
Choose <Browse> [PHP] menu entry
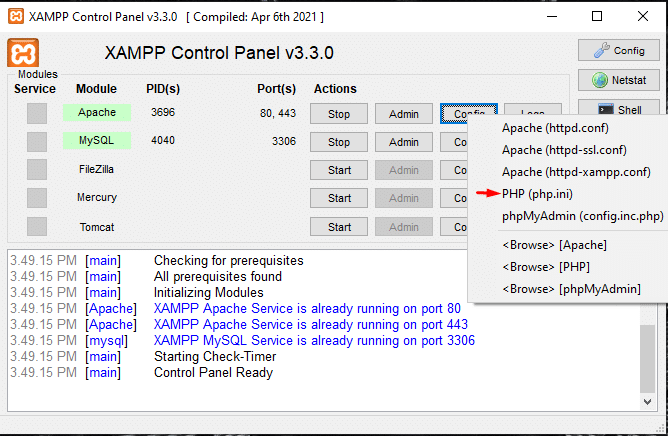tap(546, 267)
